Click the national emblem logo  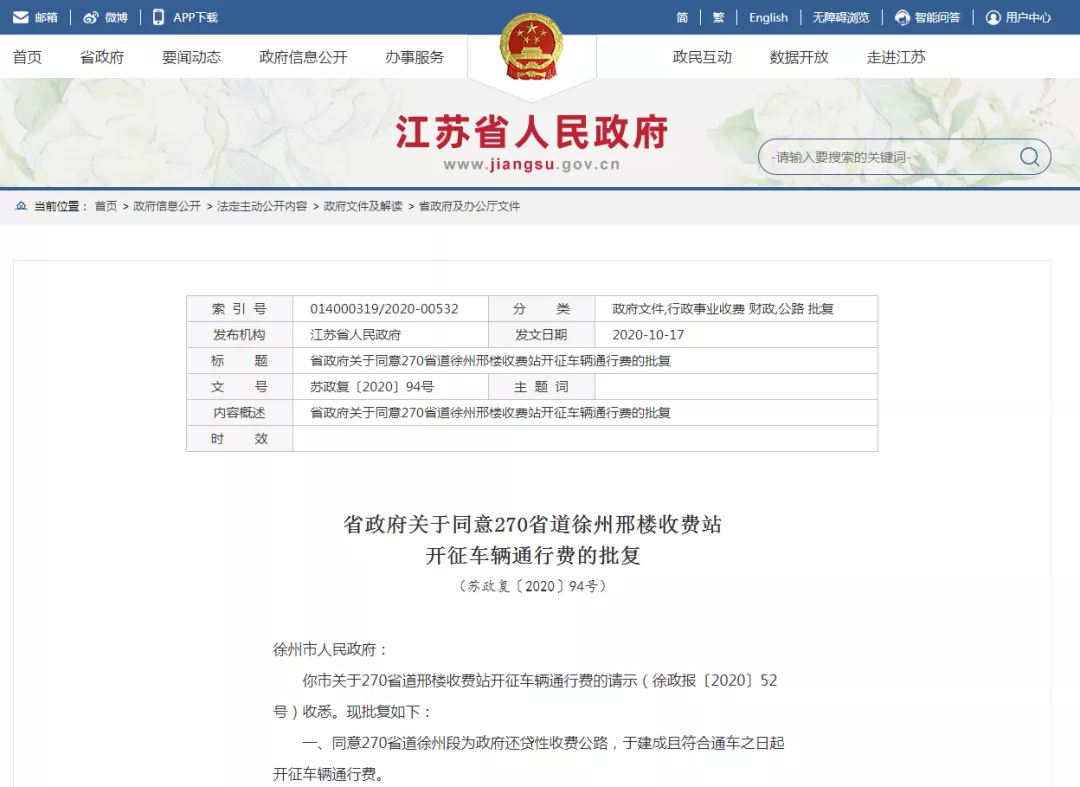click(x=531, y=47)
